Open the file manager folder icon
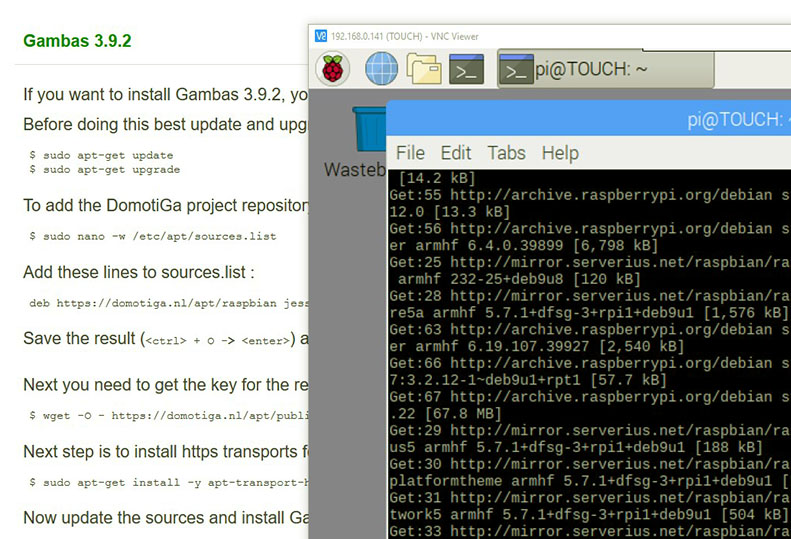 [424, 69]
